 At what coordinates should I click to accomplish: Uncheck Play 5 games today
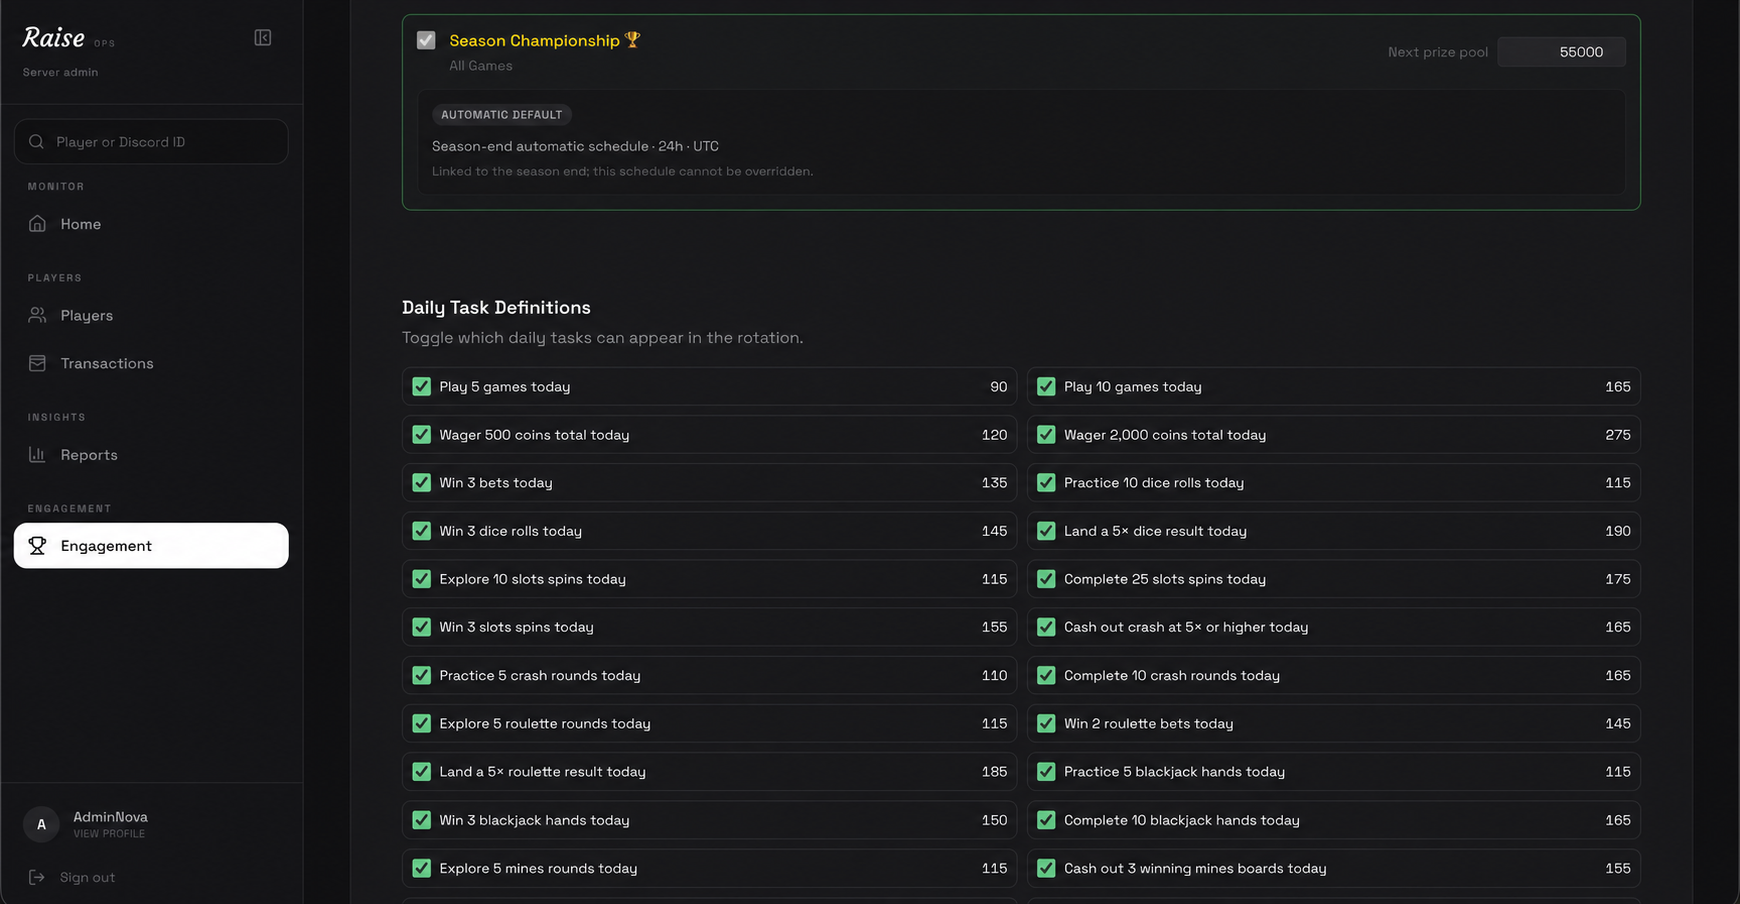(x=422, y=387)
